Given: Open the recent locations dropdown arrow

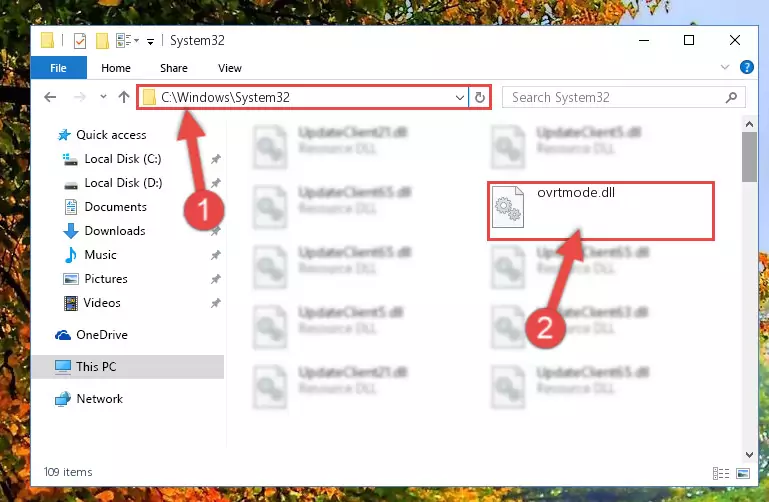Looking at the screenshot, I should tap(103, 97).
